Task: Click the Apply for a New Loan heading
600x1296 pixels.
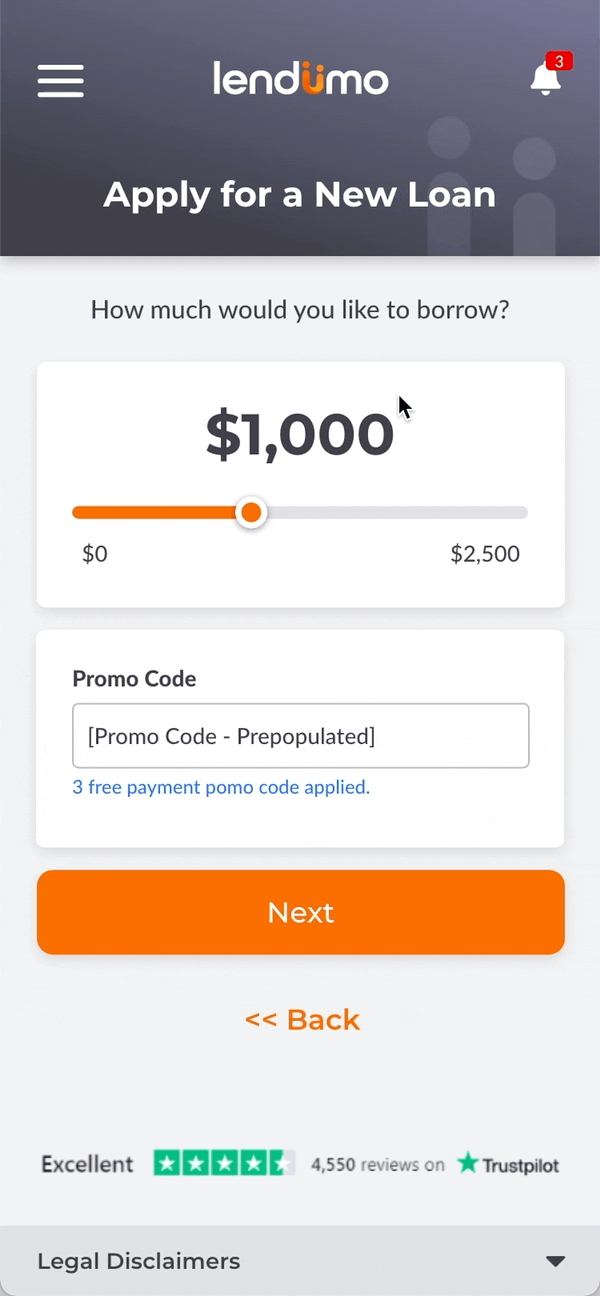Action: [300, 194]
